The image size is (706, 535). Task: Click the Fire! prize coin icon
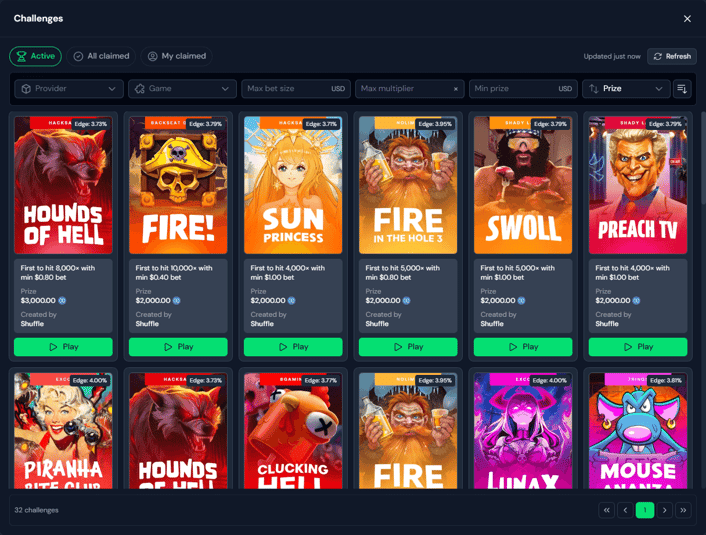pos(176,300)
